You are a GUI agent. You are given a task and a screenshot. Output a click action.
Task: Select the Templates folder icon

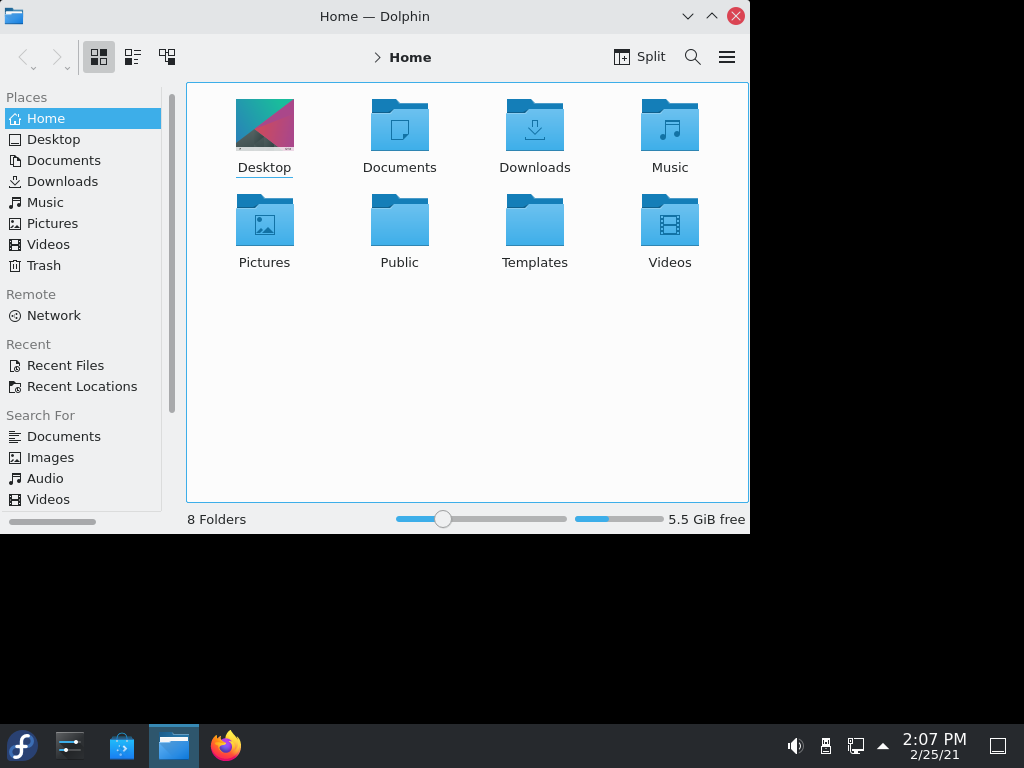[535, 219]
